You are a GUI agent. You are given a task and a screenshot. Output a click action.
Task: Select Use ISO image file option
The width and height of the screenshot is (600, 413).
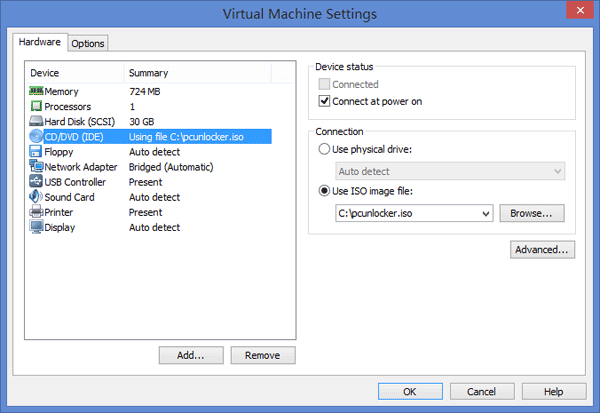coord(324,192)
